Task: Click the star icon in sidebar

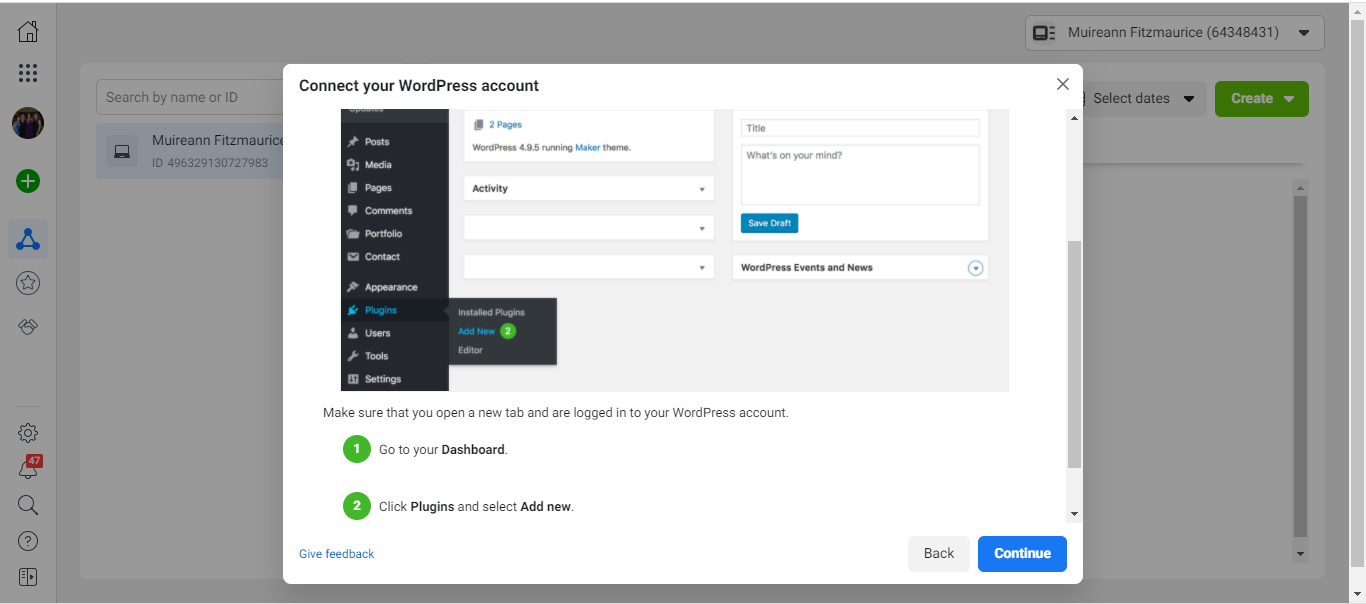Action: 28,284
